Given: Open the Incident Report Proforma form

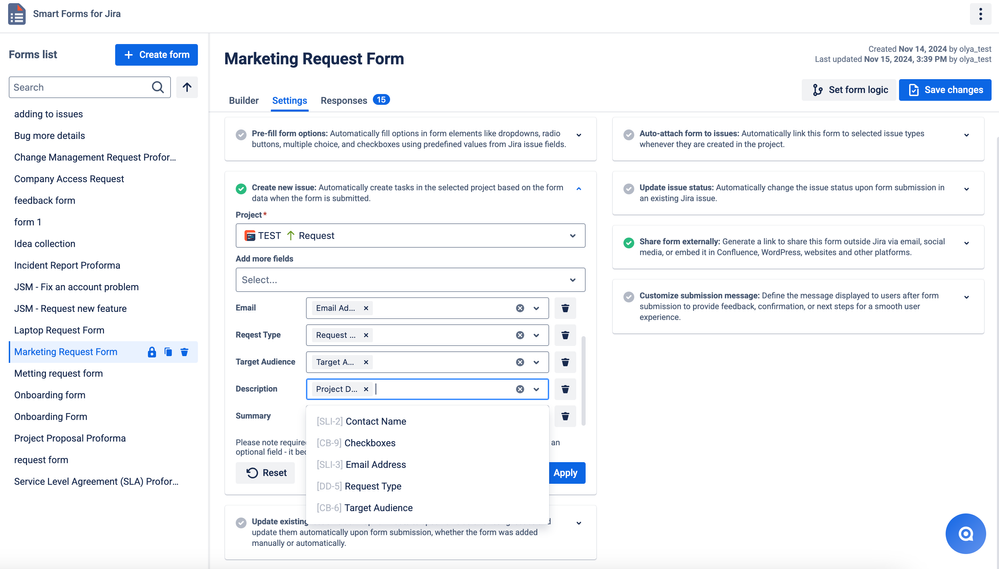Looking at the screenshot, I should tap(67, 265).
